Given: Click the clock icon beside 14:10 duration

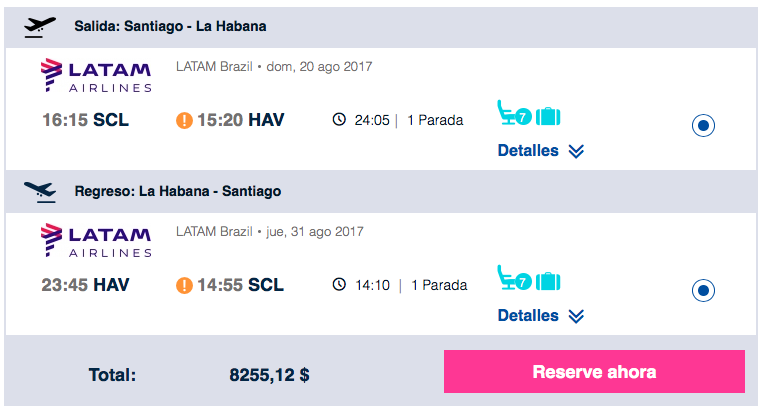Looking at the screenshot, I should pyautogui.click(x=339, y=284).
